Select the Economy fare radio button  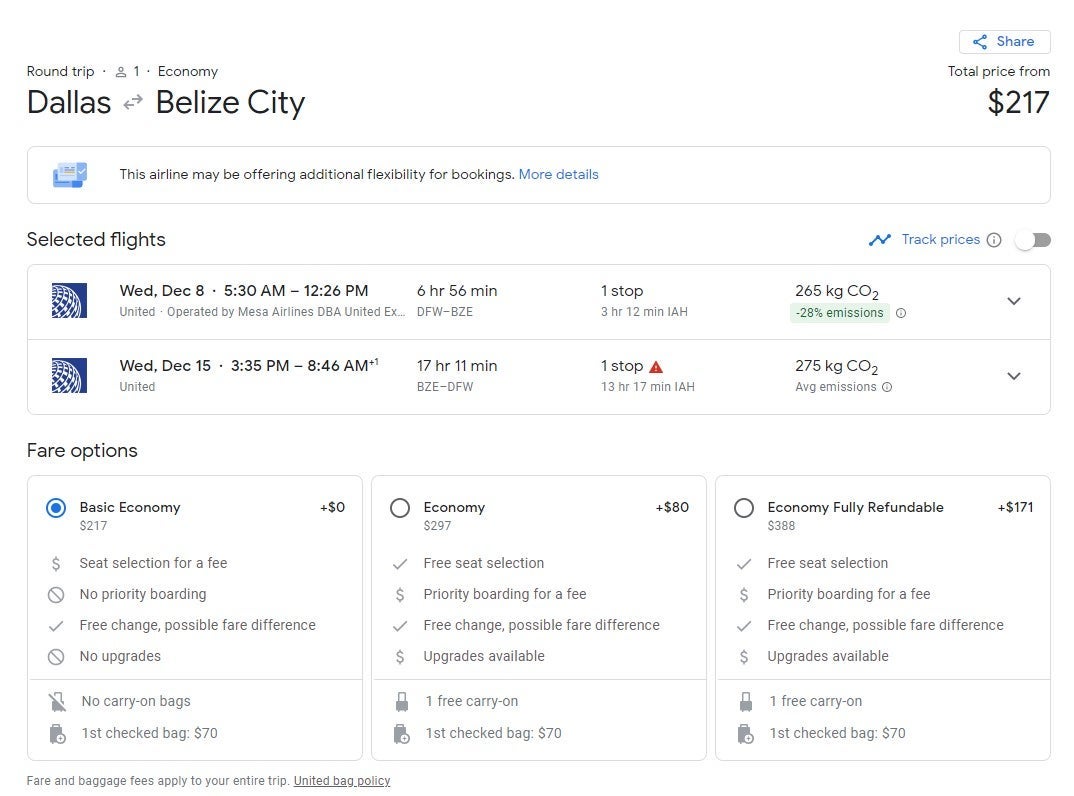(x=400, y=508)
